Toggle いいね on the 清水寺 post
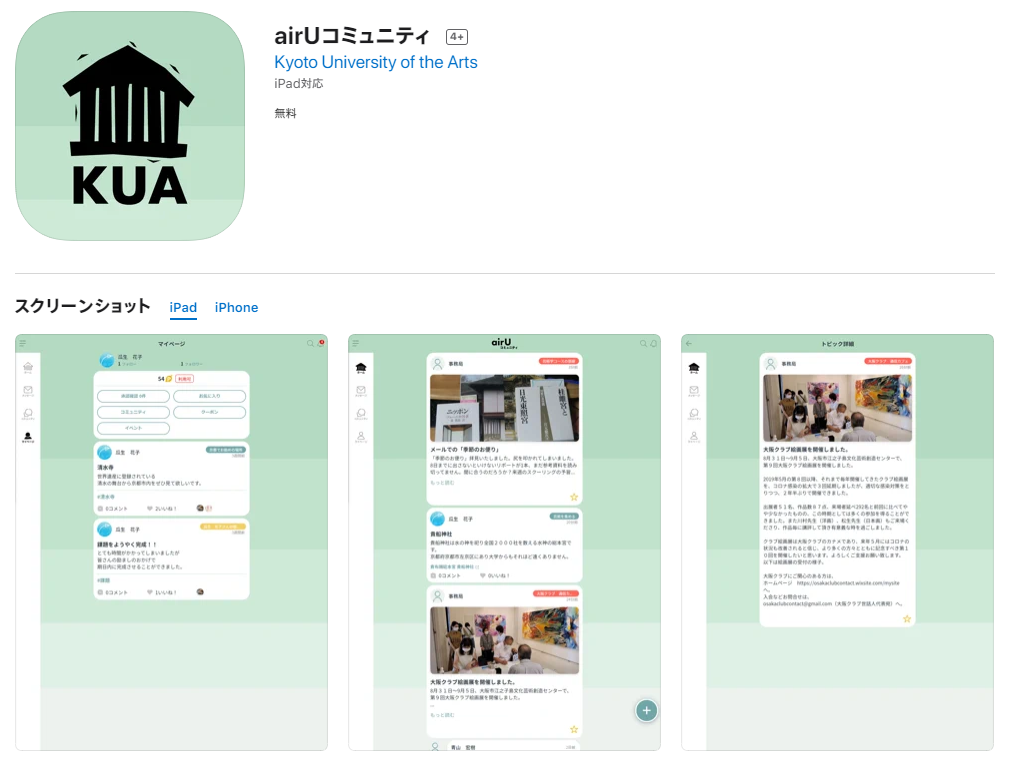 pos(149,510)
